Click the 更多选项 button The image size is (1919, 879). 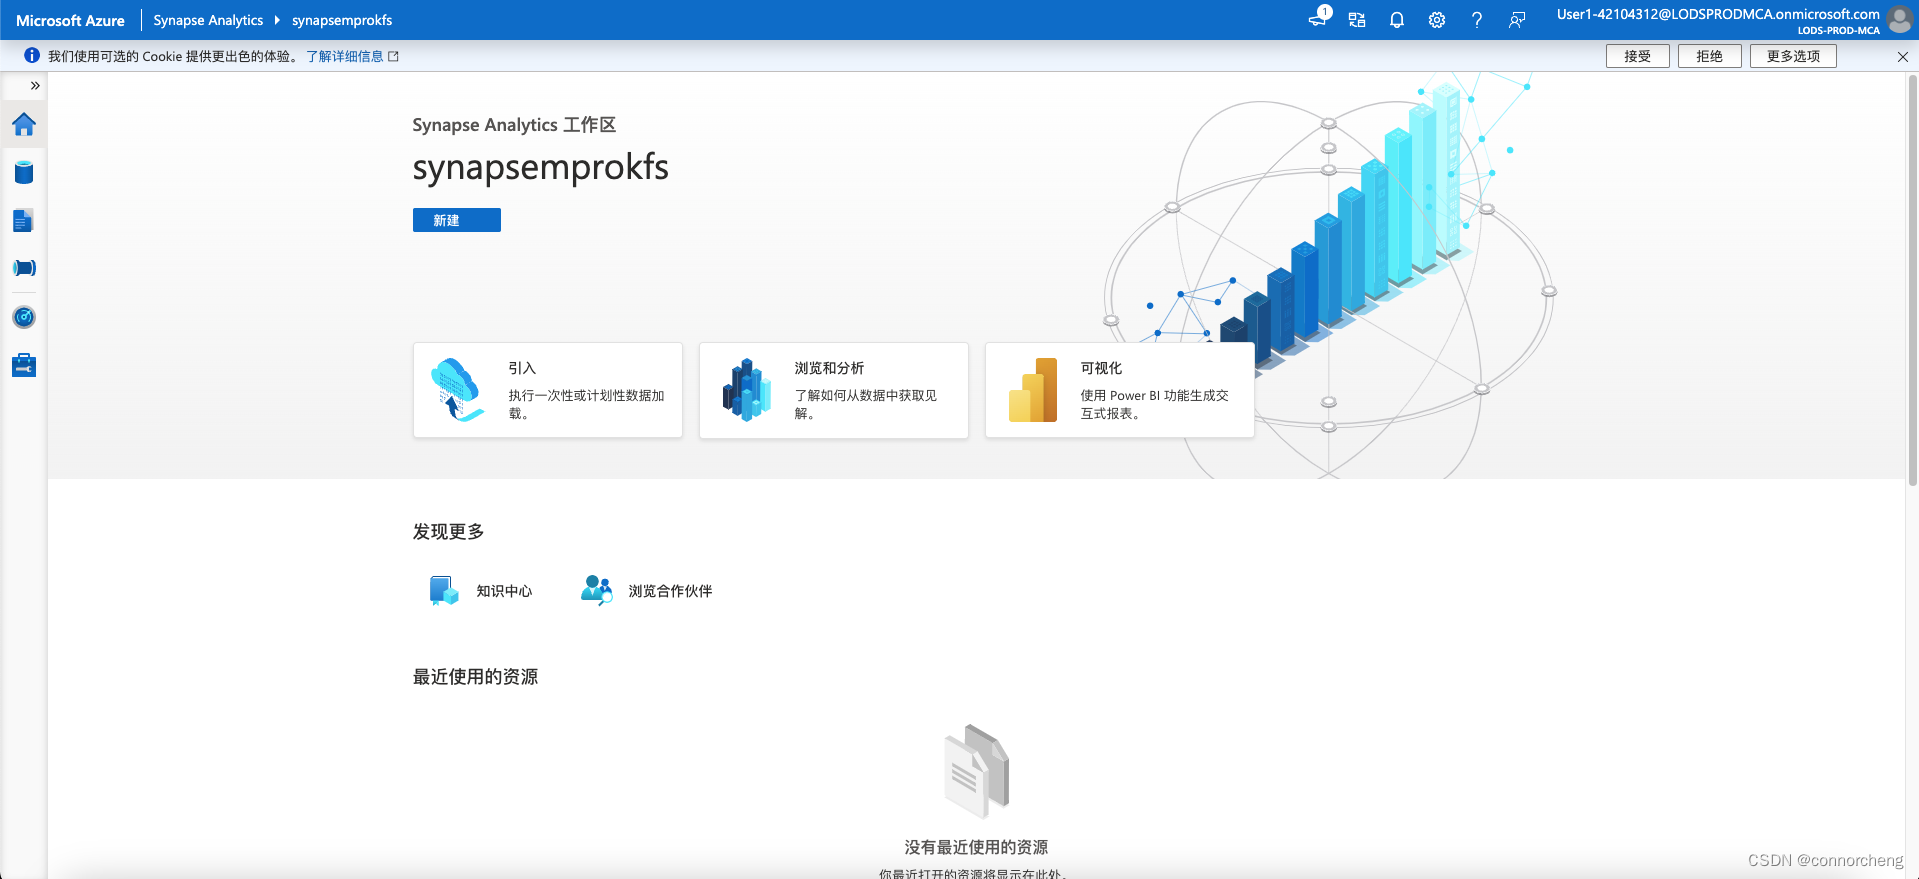tap(1793, 56)
